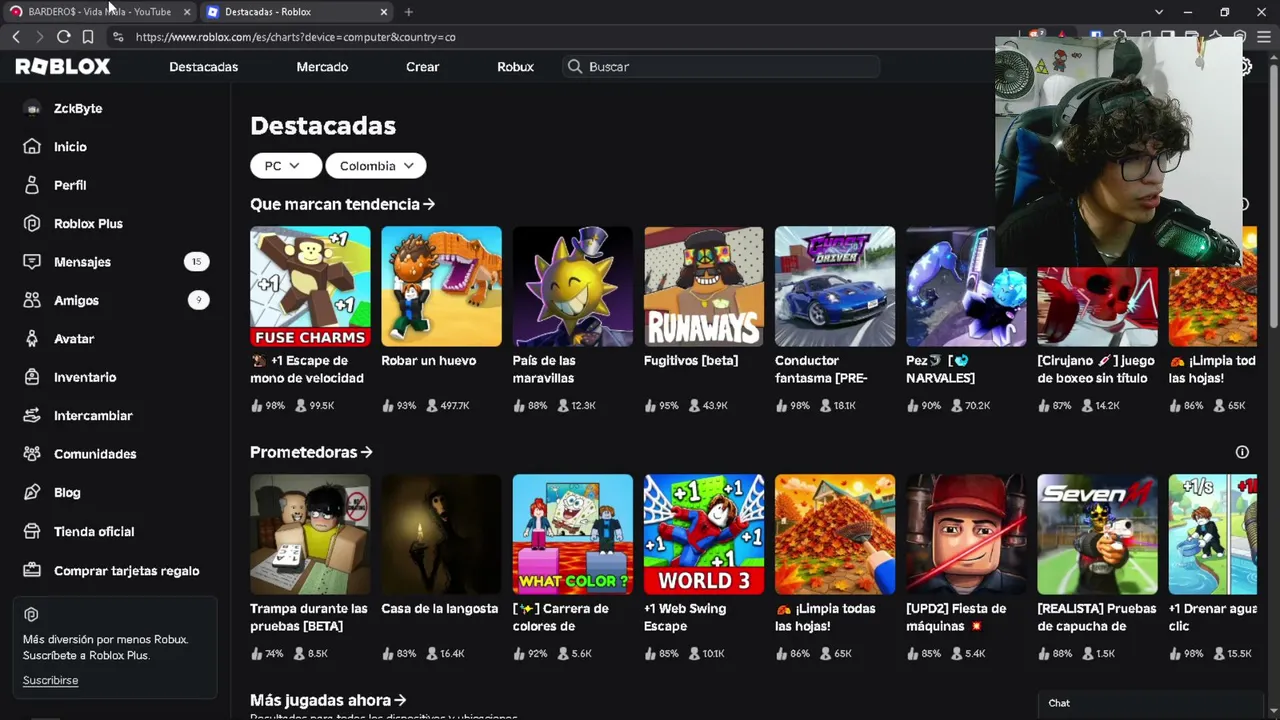
Task: Open the Prometedoras section link
Action: 311,452
